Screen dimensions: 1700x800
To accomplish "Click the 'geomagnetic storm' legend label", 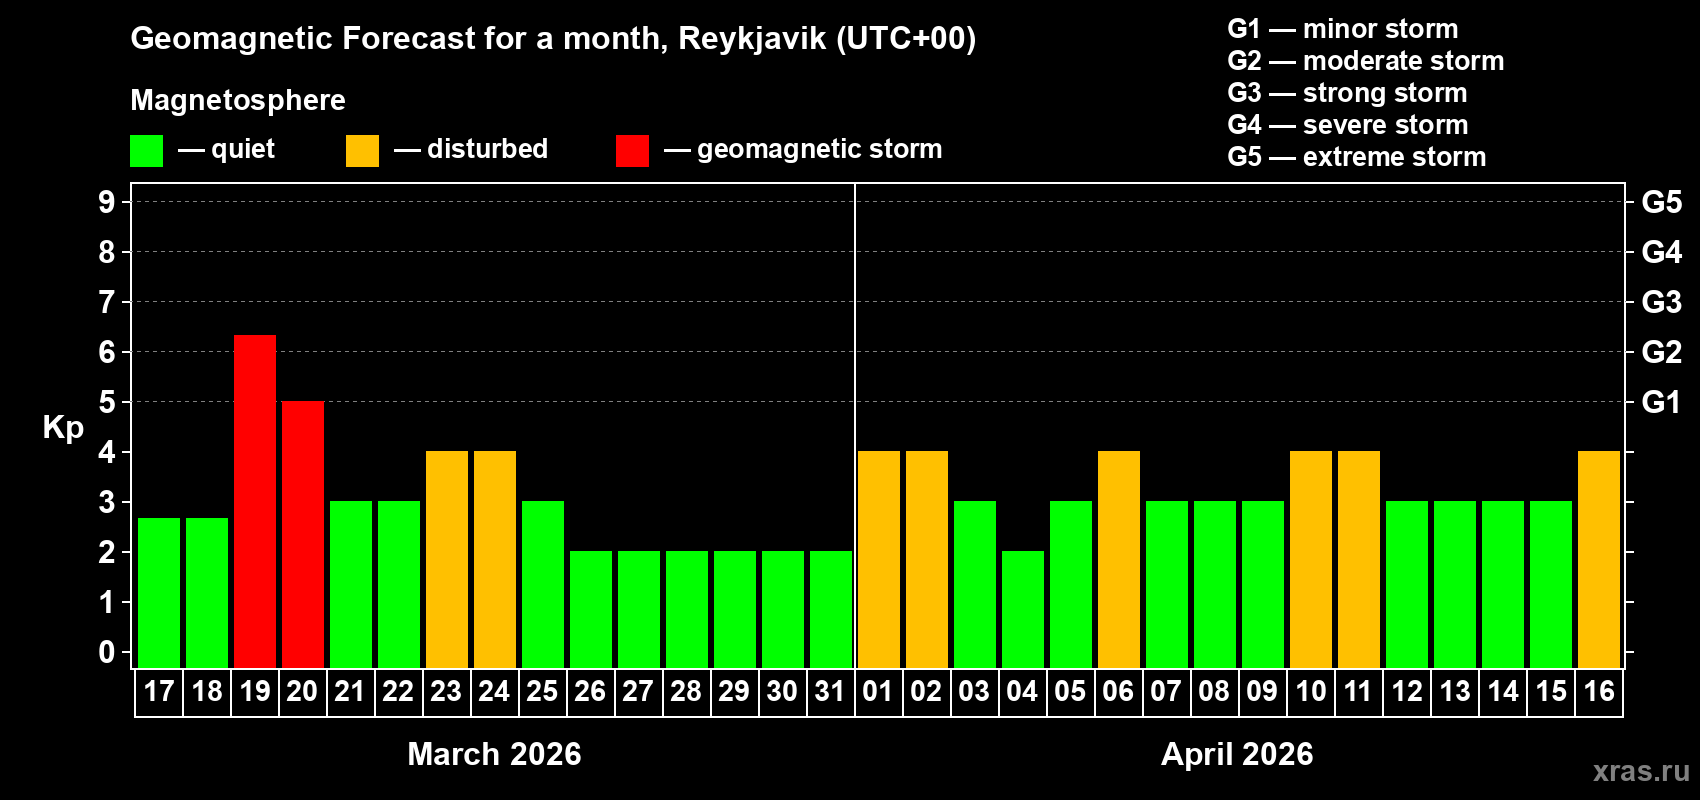I will [820, 150].
